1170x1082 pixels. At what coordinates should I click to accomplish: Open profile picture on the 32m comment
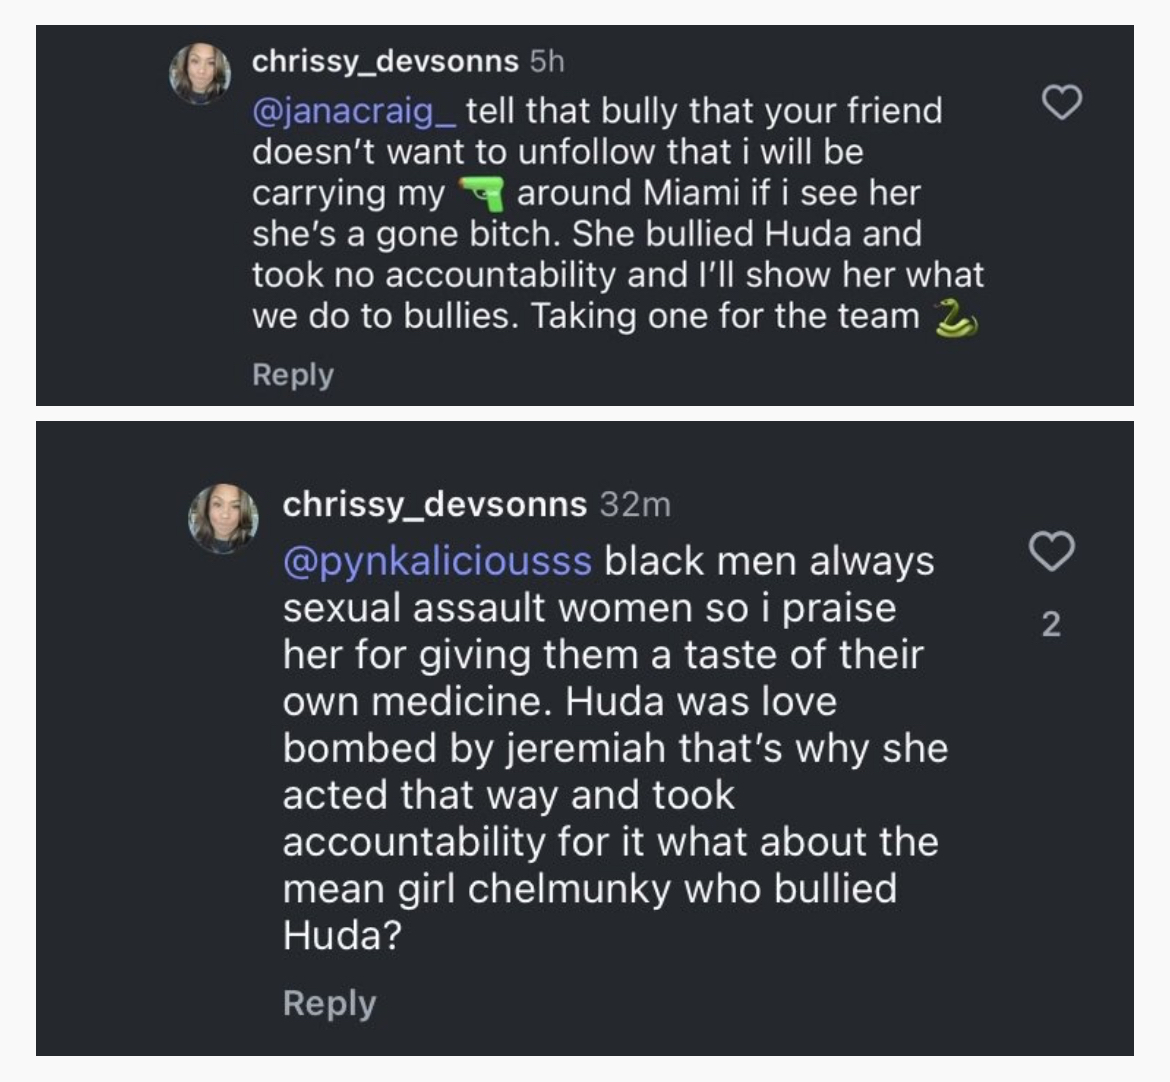pos(223,518)
